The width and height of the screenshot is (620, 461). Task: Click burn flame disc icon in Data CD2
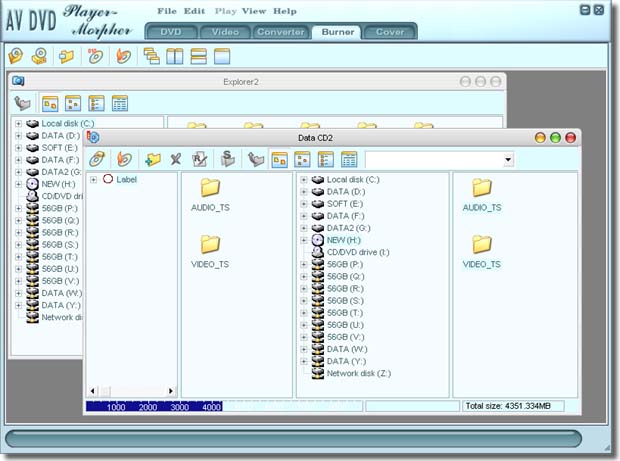click(x=124, y=159)
